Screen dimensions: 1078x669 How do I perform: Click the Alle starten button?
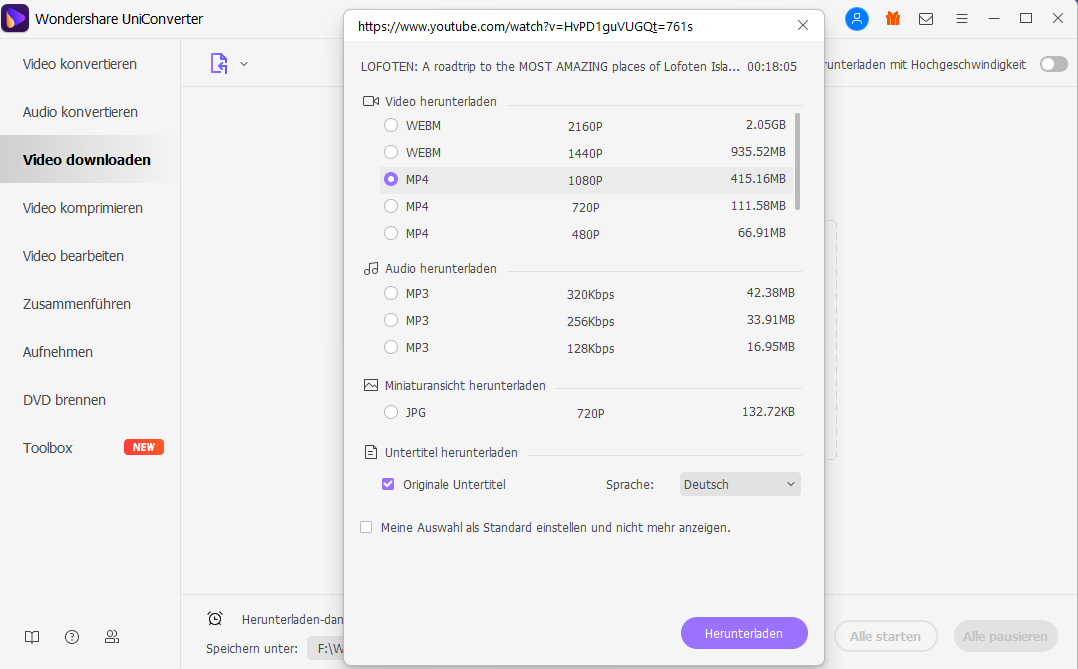(x=885, y=636)
